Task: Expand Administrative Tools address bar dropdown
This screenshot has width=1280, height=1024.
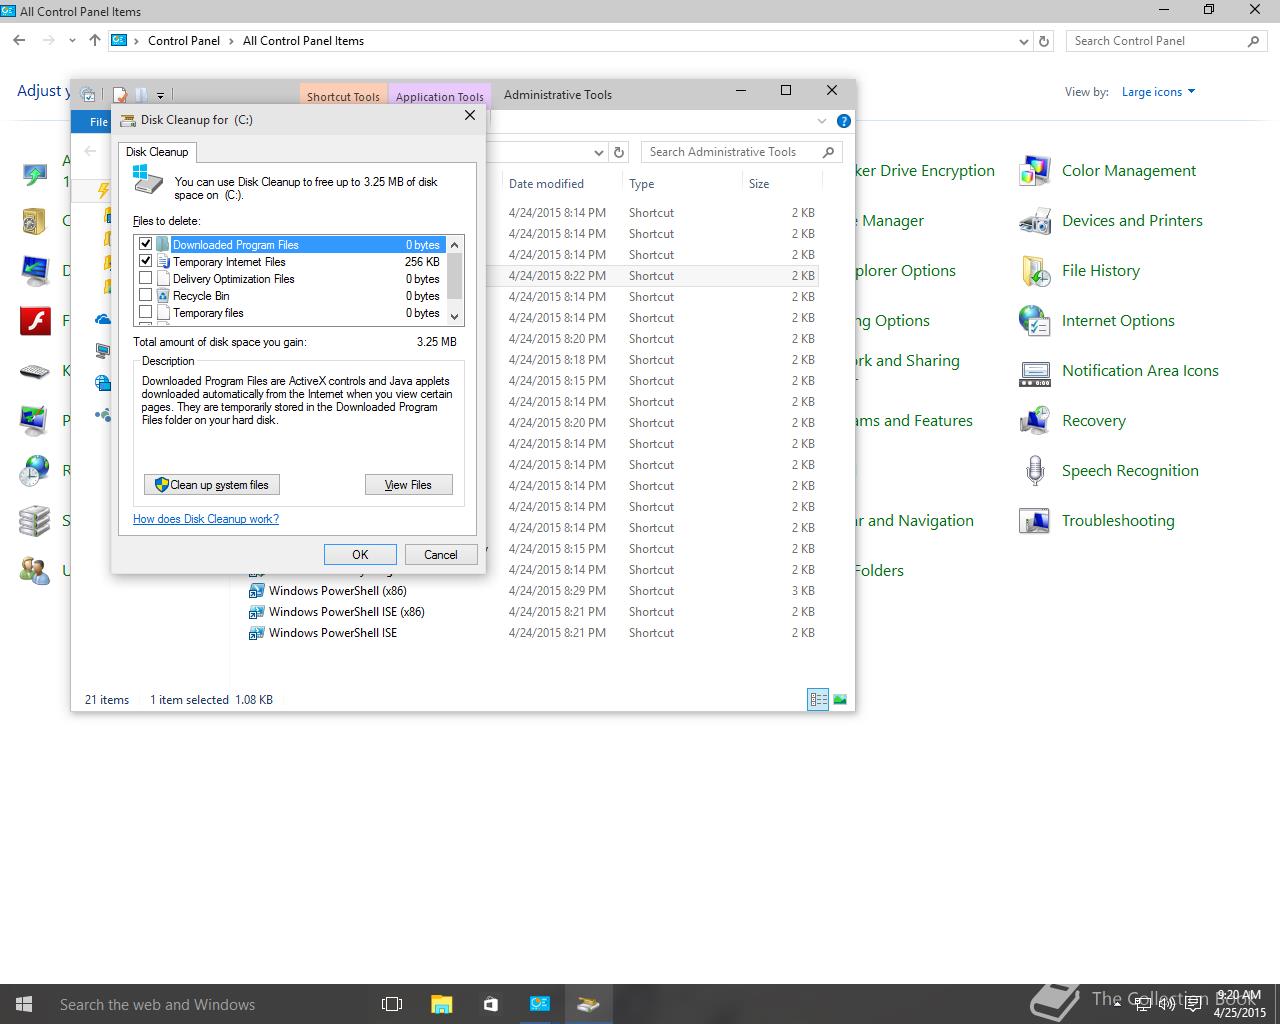Action: 599,152
